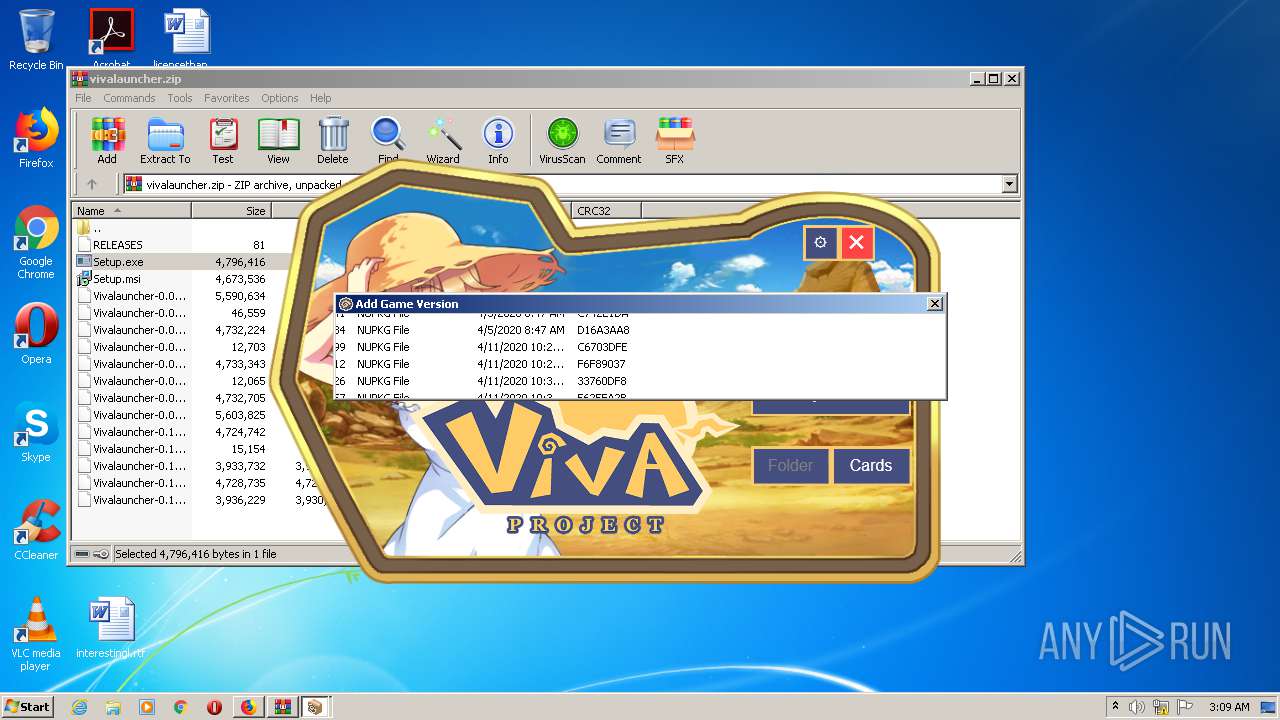Click the View file toolbar icon
Image resolution: width=1280 pixels, height=720 pixels.
[x=278, y=140]
